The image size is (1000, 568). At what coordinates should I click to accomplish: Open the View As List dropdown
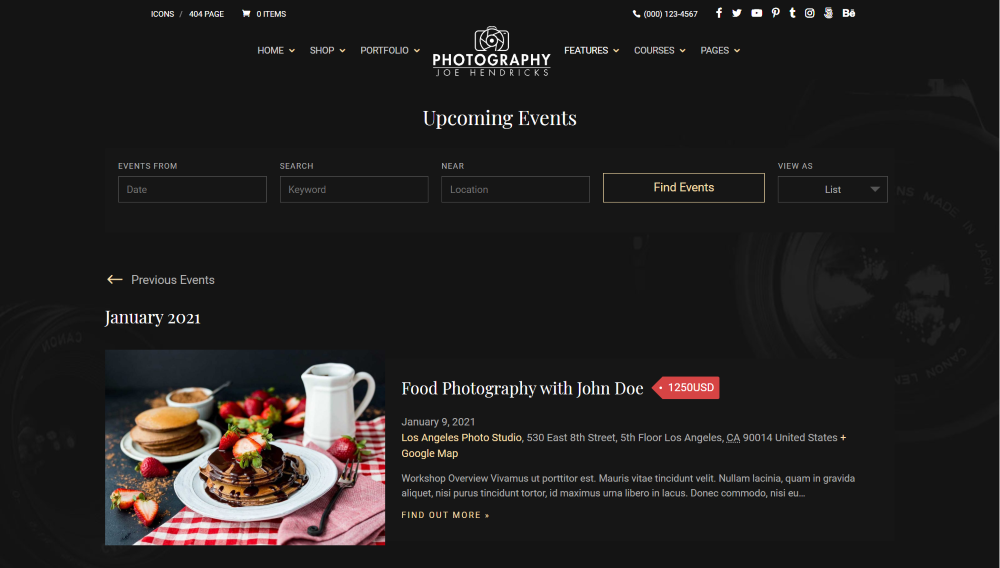coord(832,189)
